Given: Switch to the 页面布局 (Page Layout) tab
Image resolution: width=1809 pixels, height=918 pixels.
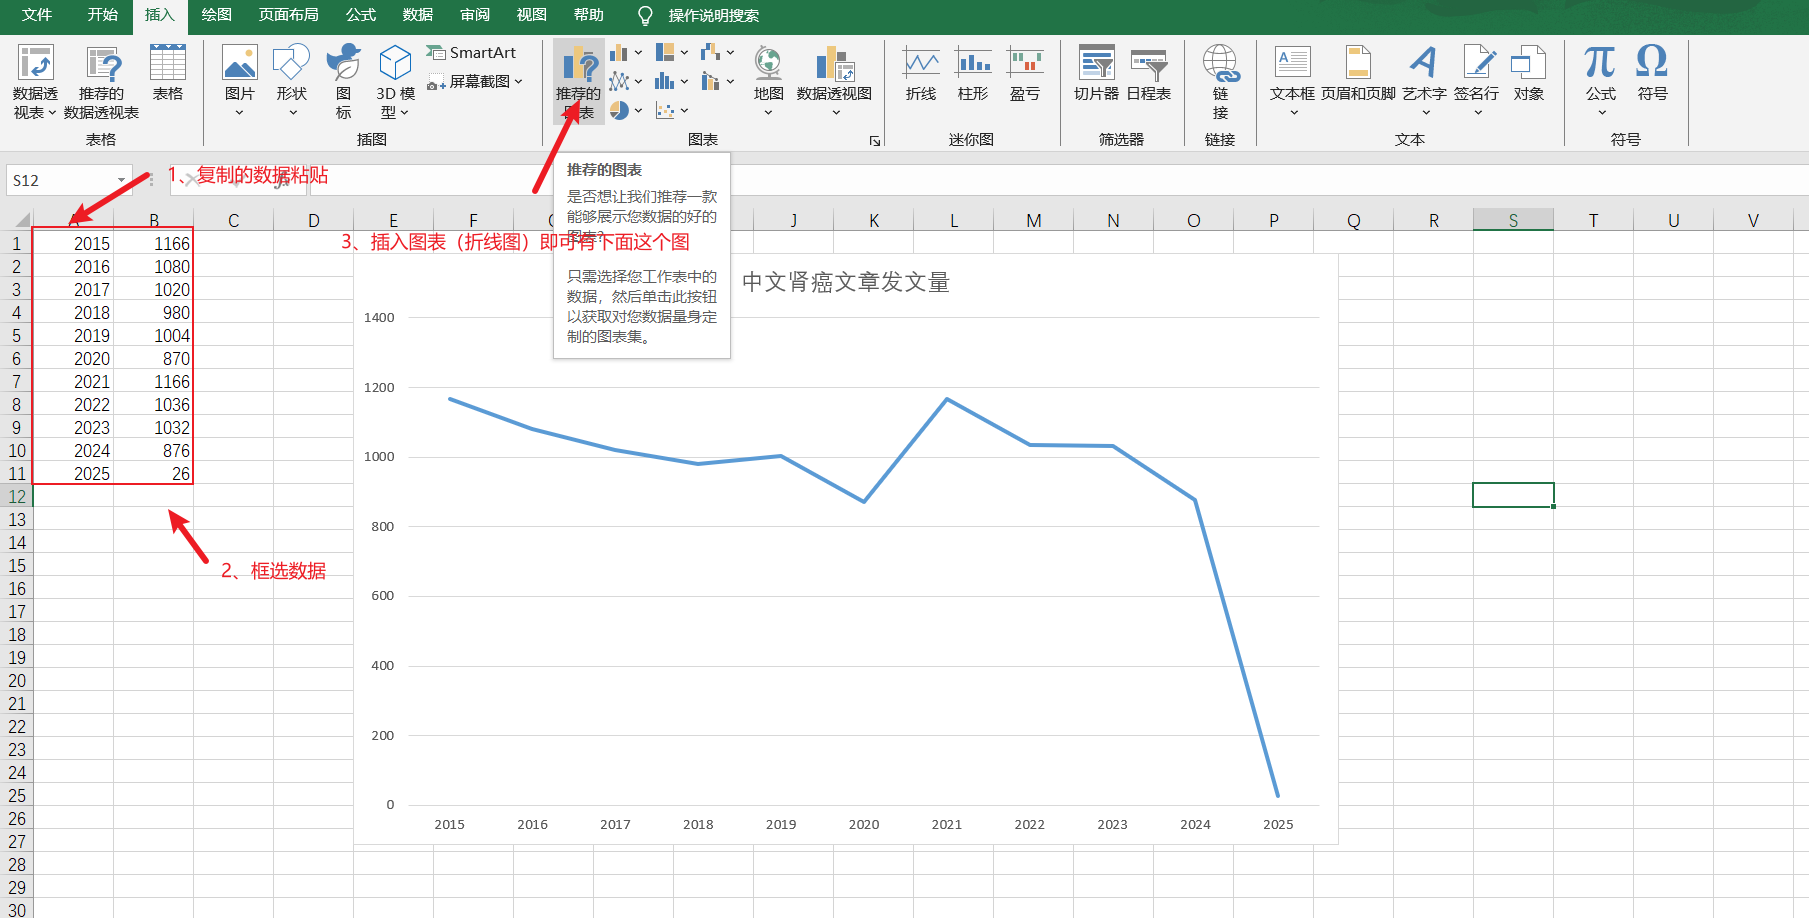Looking at the screenshot, I should (x=288, y=15).
